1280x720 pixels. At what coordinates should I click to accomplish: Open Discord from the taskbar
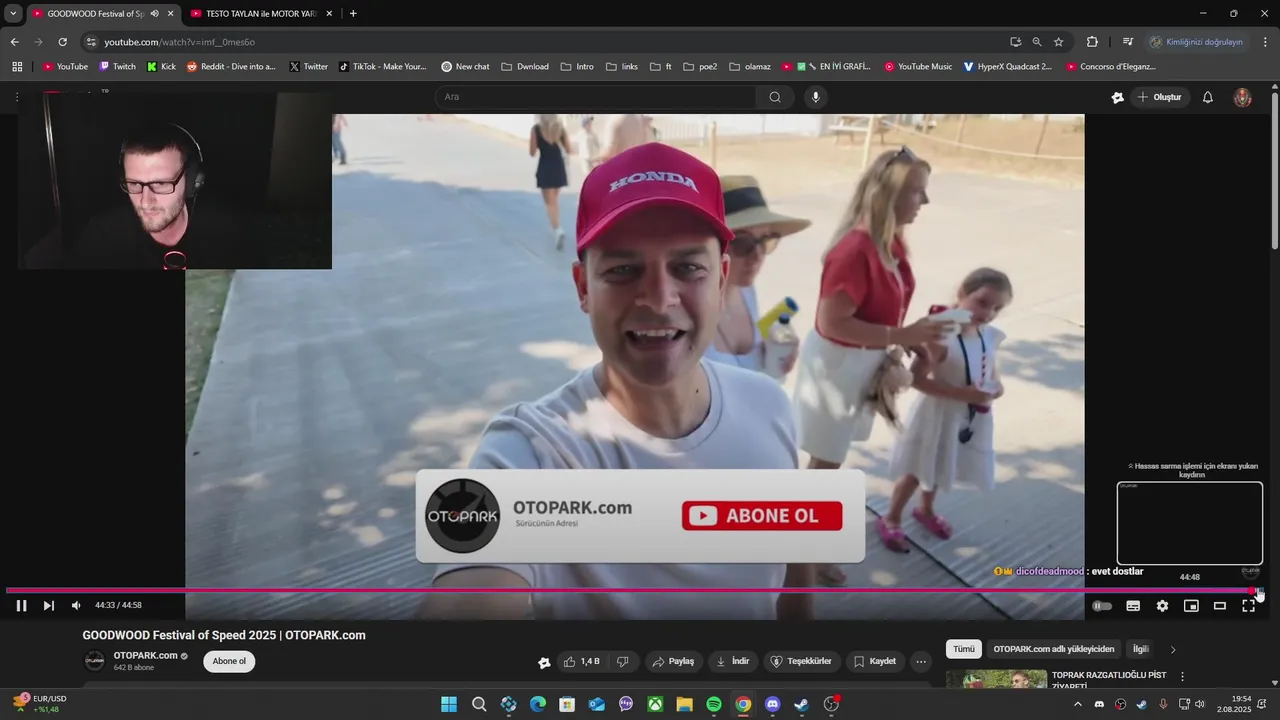pyautogui.click(x=772, y=704)
